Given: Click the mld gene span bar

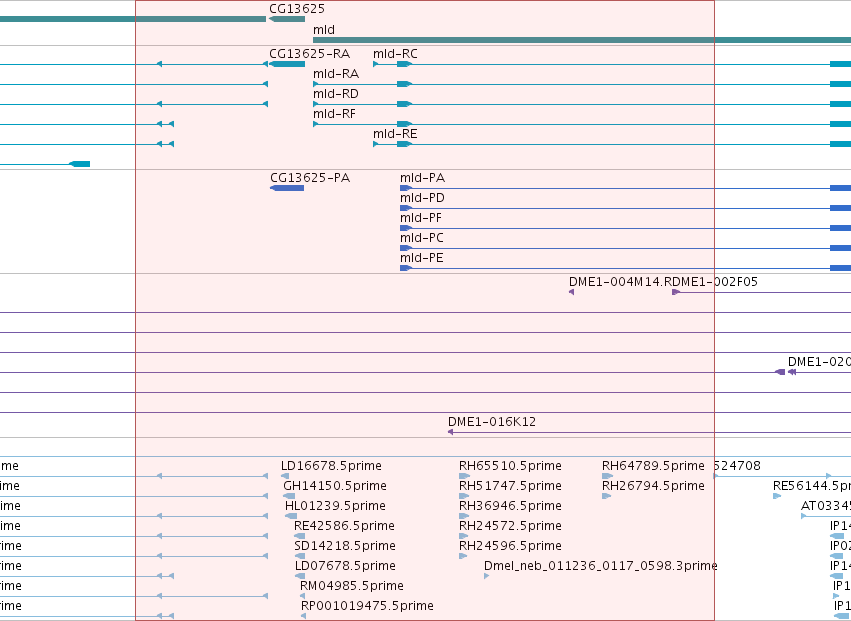Looking at the screenshot, I should [x=582, y=40].
